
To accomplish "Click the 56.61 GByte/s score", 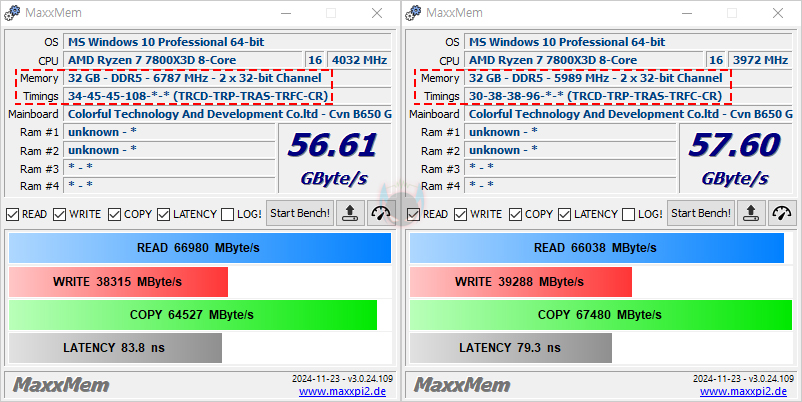I will (x=334, y=159).
